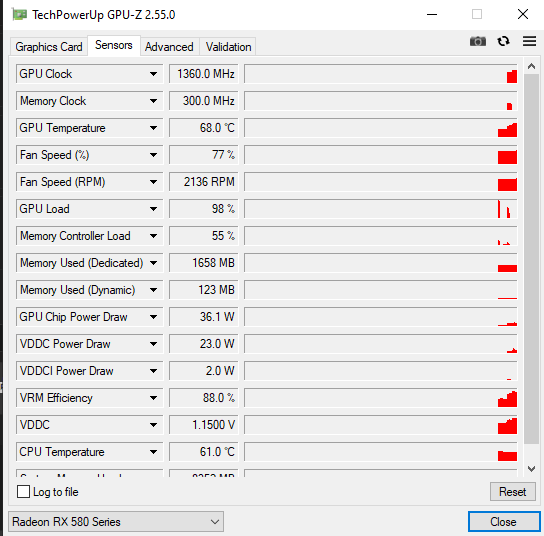The image size is (544, 536).
Task: Click scrollbar up arrow in sensor list
Action: (x=531, y=66)
